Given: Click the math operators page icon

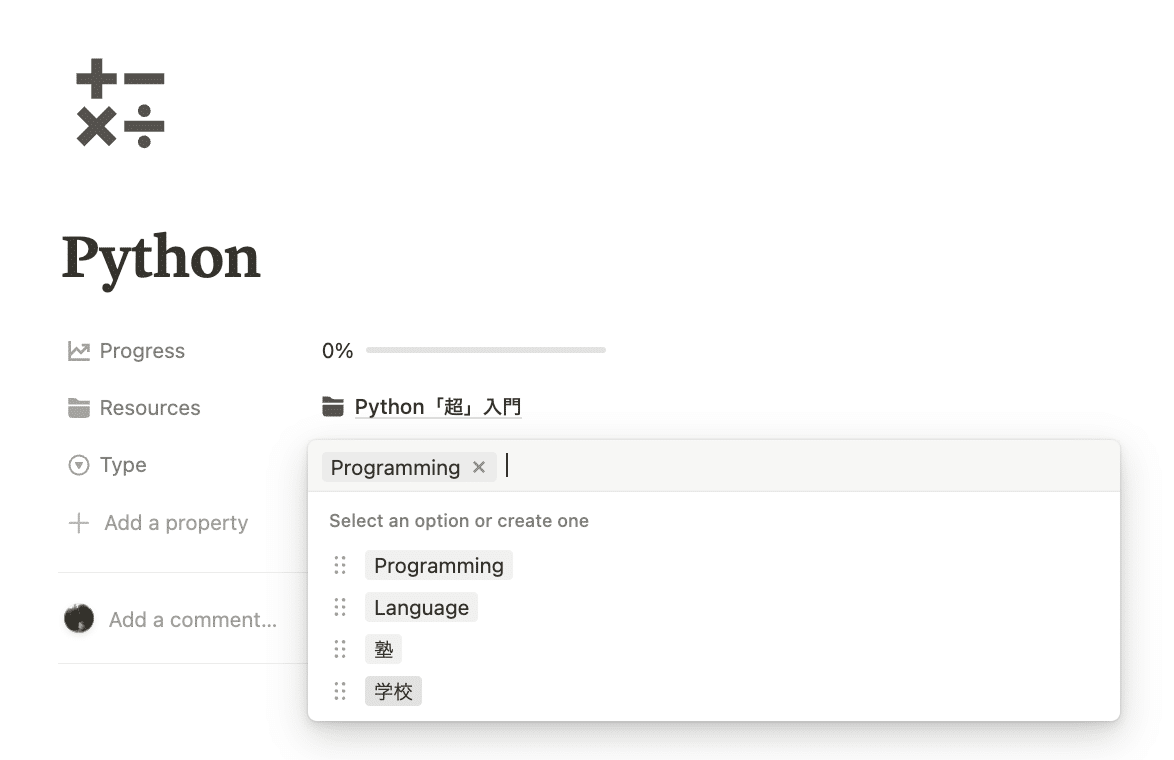Looking at the screenshot, I should 121,103.
